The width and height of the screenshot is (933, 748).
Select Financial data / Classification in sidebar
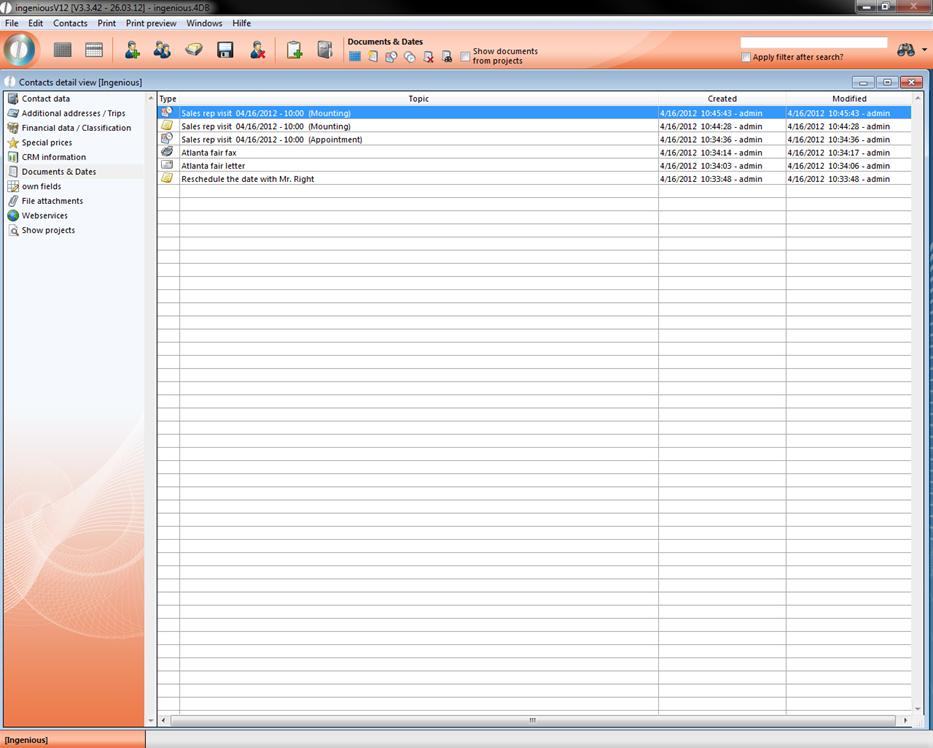click(x=76, y=128)
